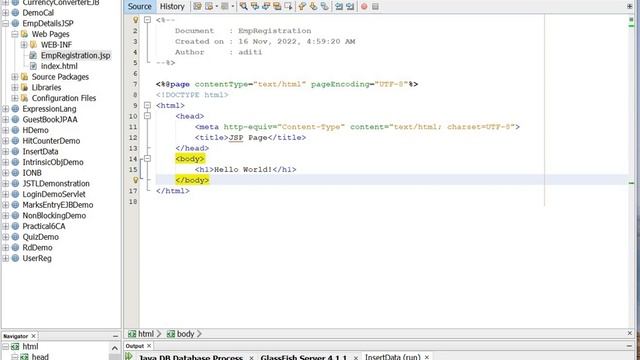Collapse Web Pages folder node
Viewport: 640px width, 360px height.
pyautogui.click(x=15, y=34)
